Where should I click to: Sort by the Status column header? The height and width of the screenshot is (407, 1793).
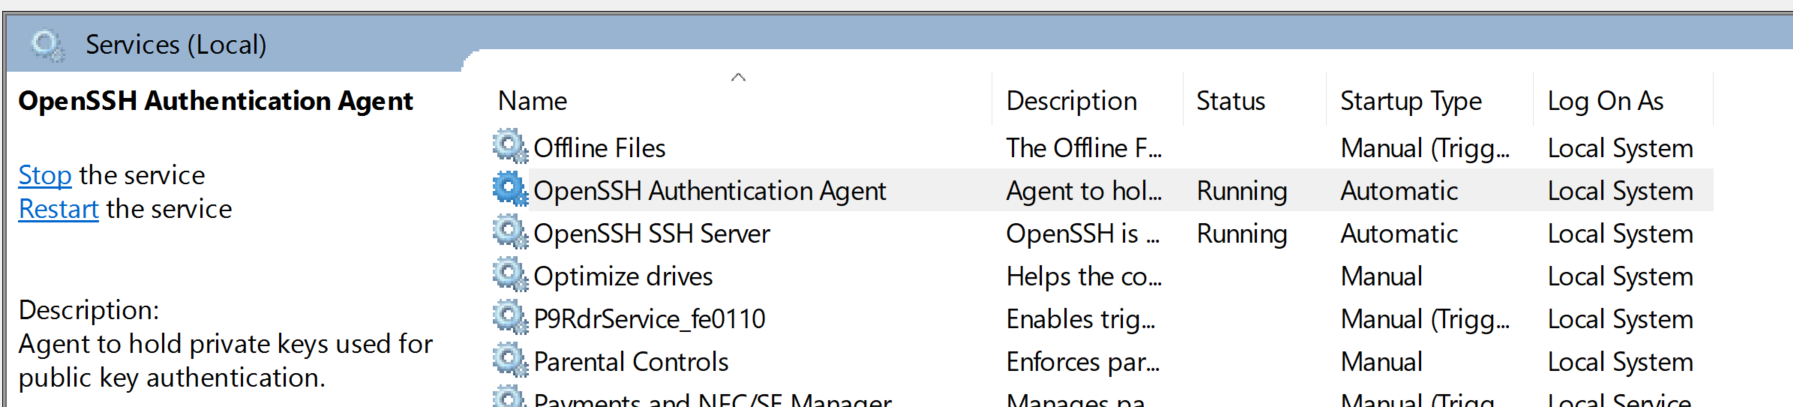(1230, 101)
